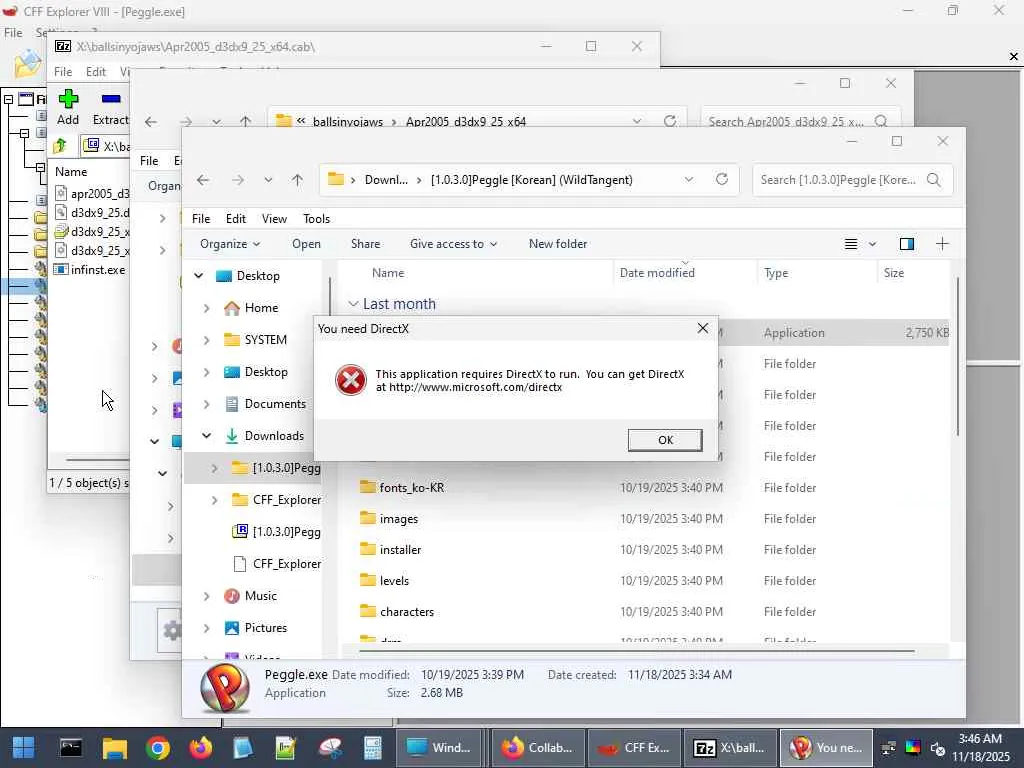Open Edit menu in Peggle folder window

[x=236, y=219]
